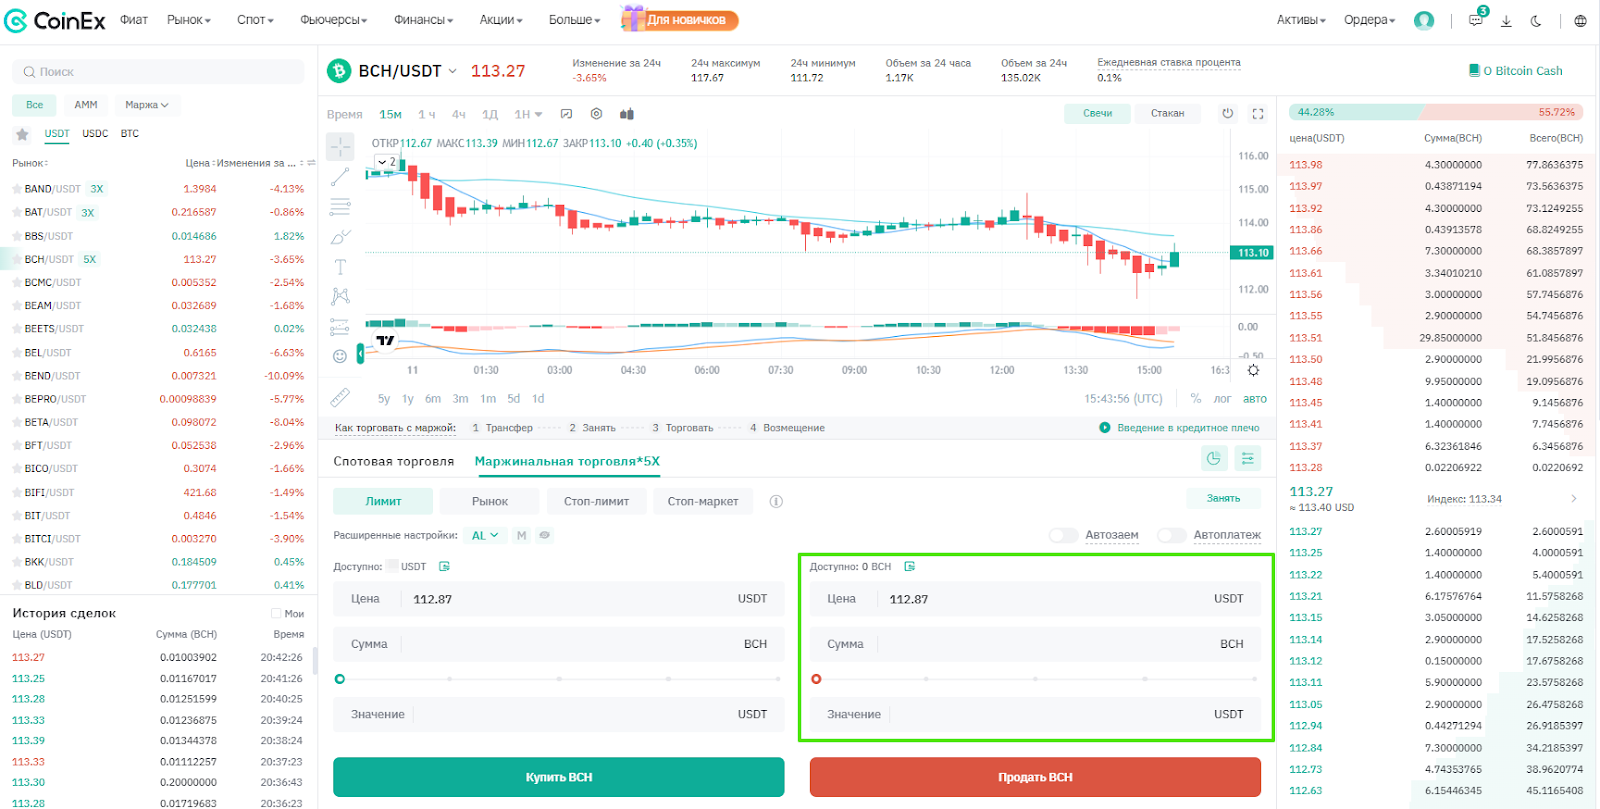Click the chart reset power icon
The height and width of the screenshot is (809, 1600).
tap(1228, 113)
